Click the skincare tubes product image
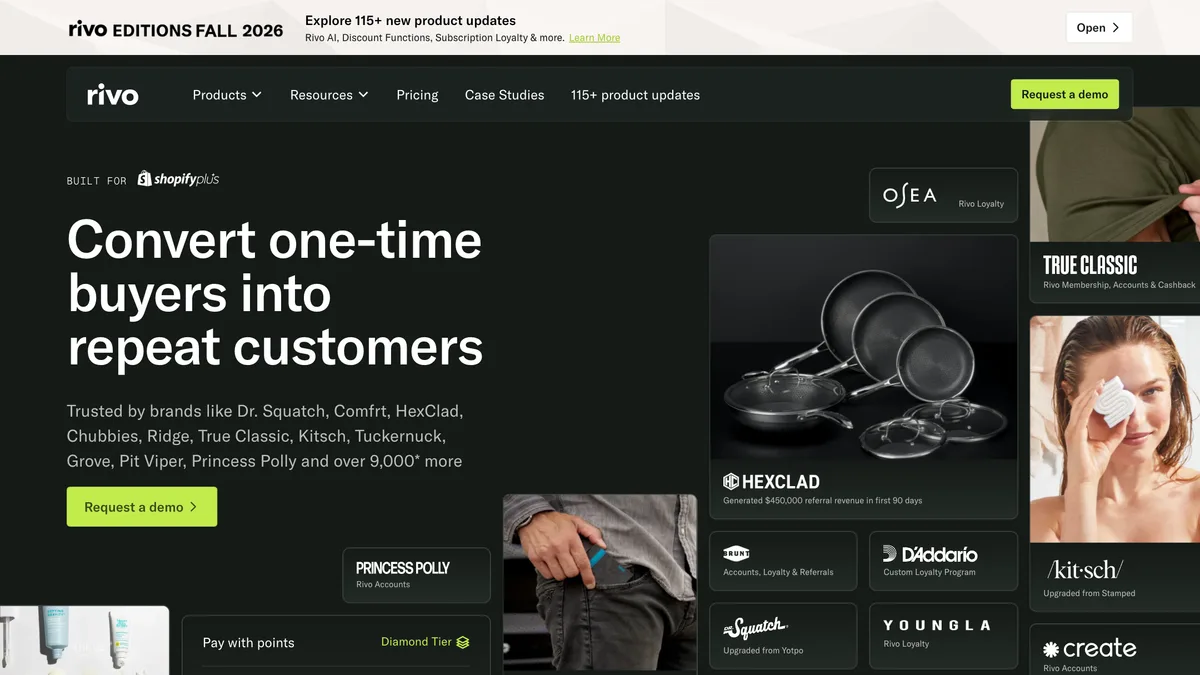 (x=84, y=640)
